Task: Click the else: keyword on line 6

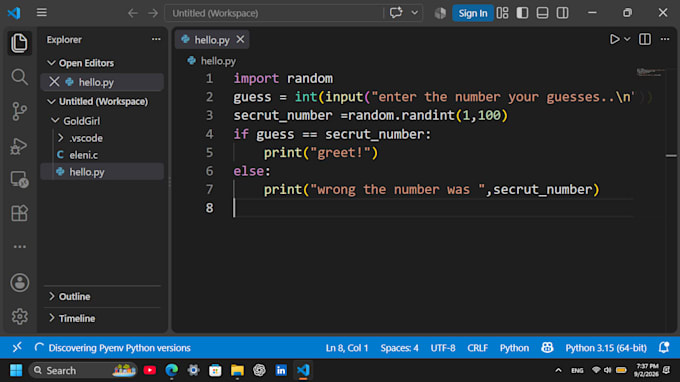Action: [x=252, y=171]
